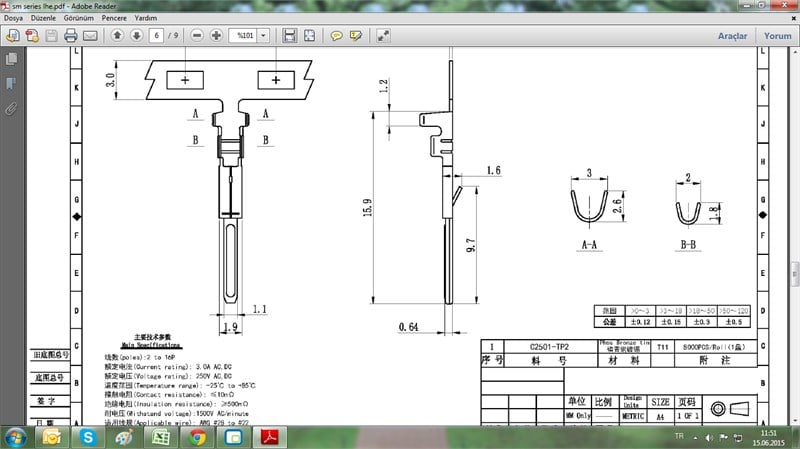The width and height of the screenshot is (800, 449).
Task: Click the 9.7 dimension label
Action: pyautogui.click(x=470, y=245)
